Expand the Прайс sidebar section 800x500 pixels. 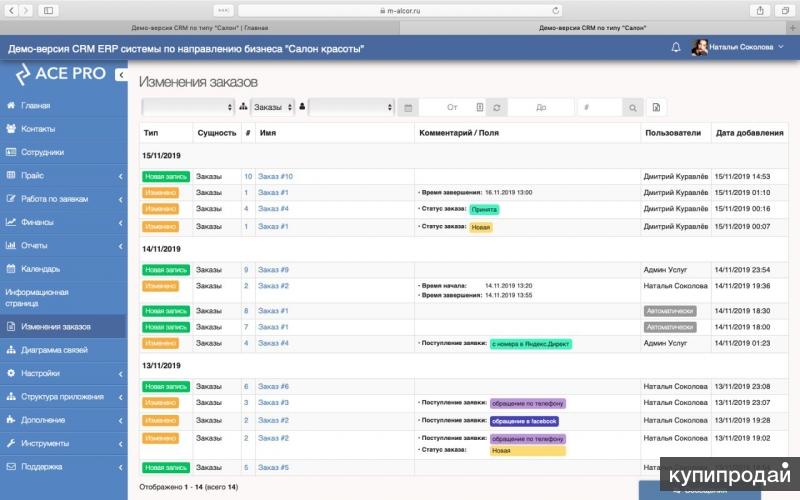coord(63,175)
